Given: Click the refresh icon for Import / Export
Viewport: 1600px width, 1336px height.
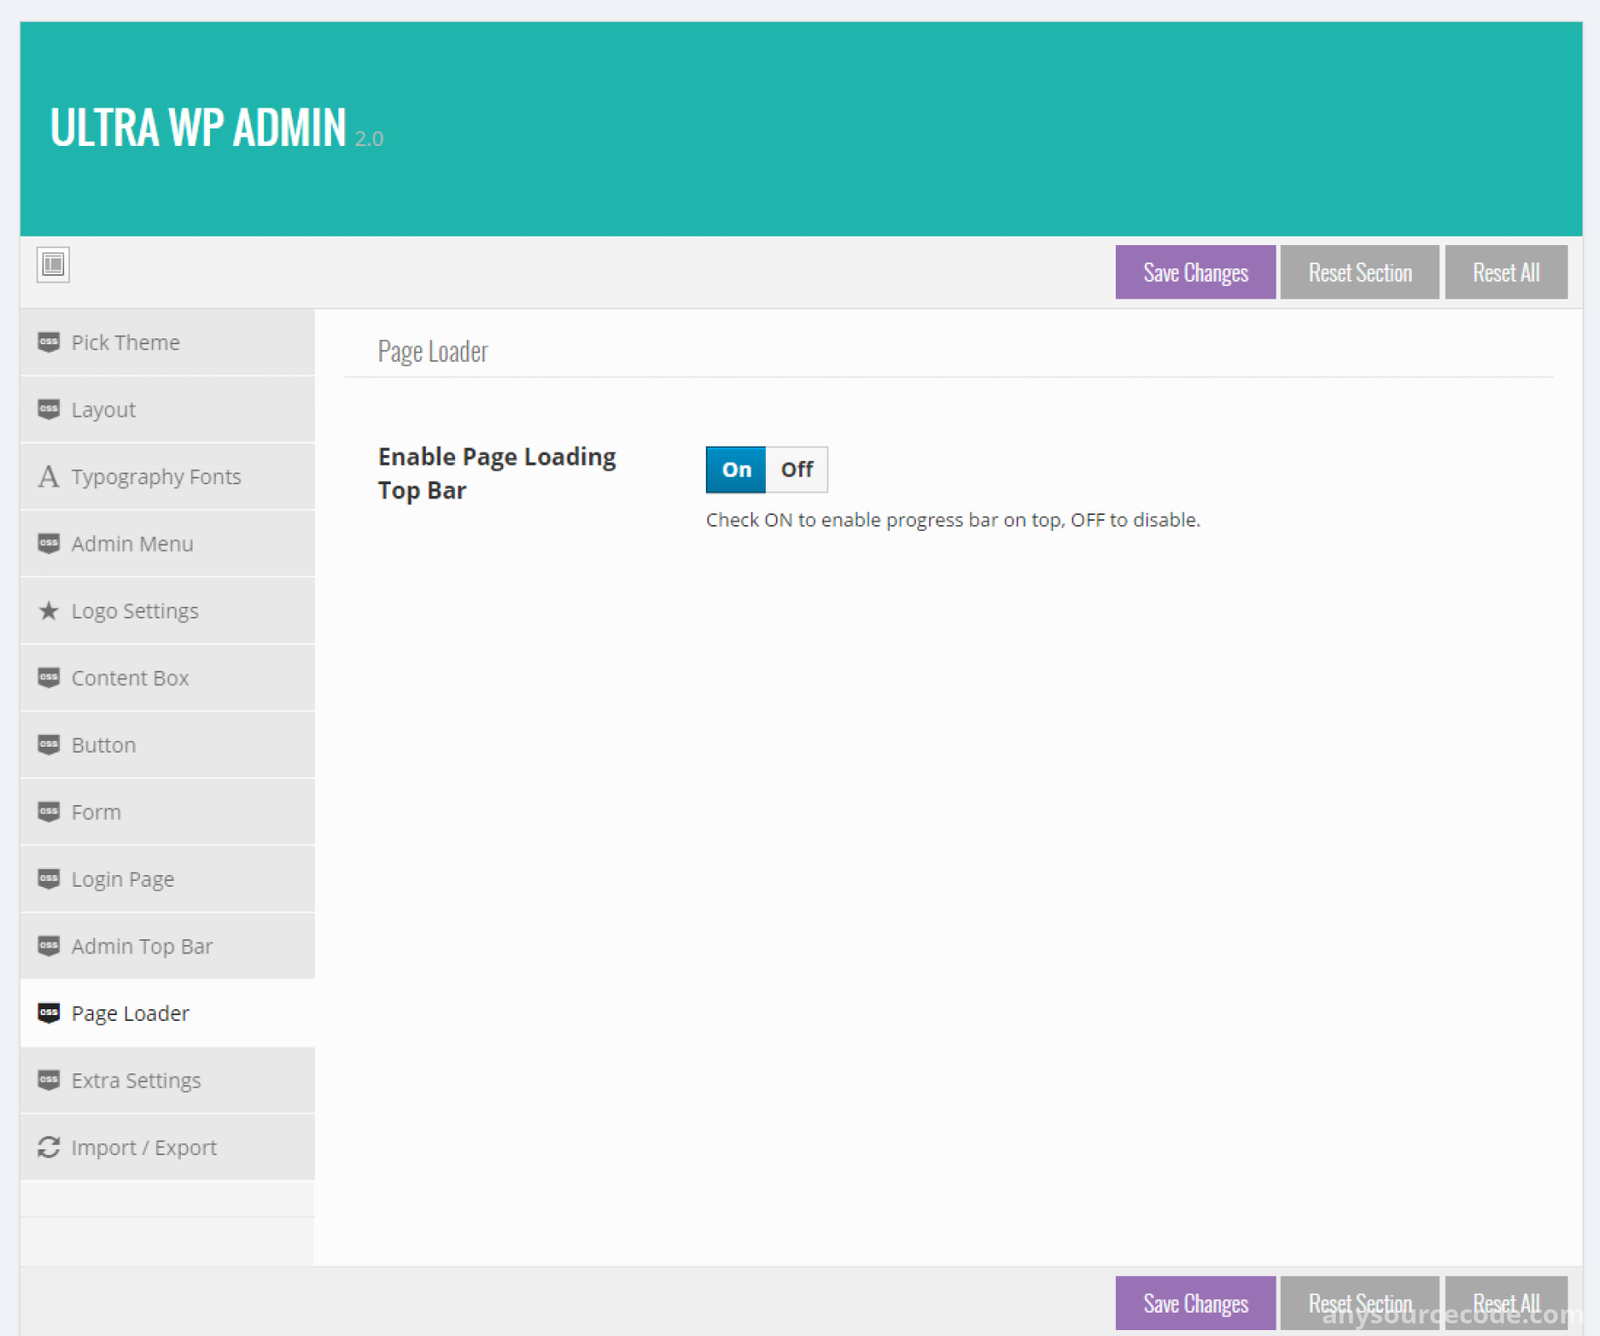Looking at the screenshot, I should 49,1147.
